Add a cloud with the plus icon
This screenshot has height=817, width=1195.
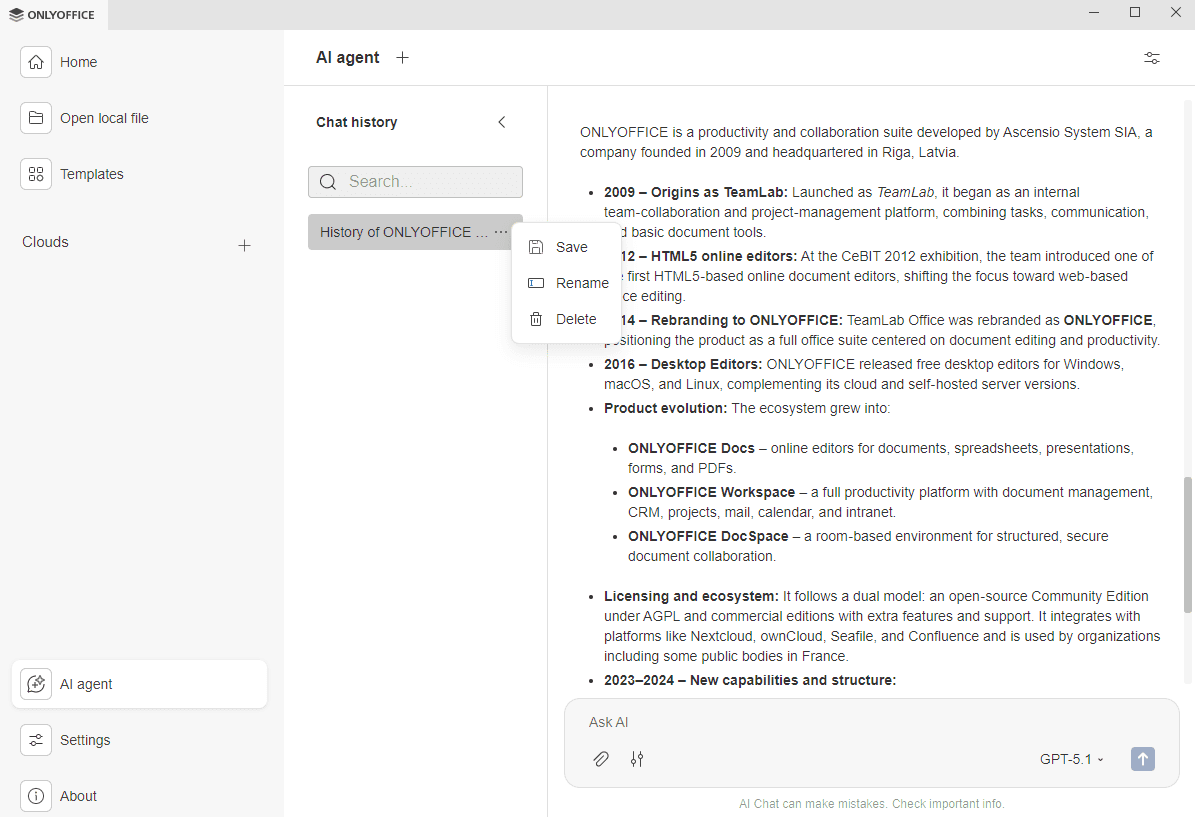tap(244, 245)
